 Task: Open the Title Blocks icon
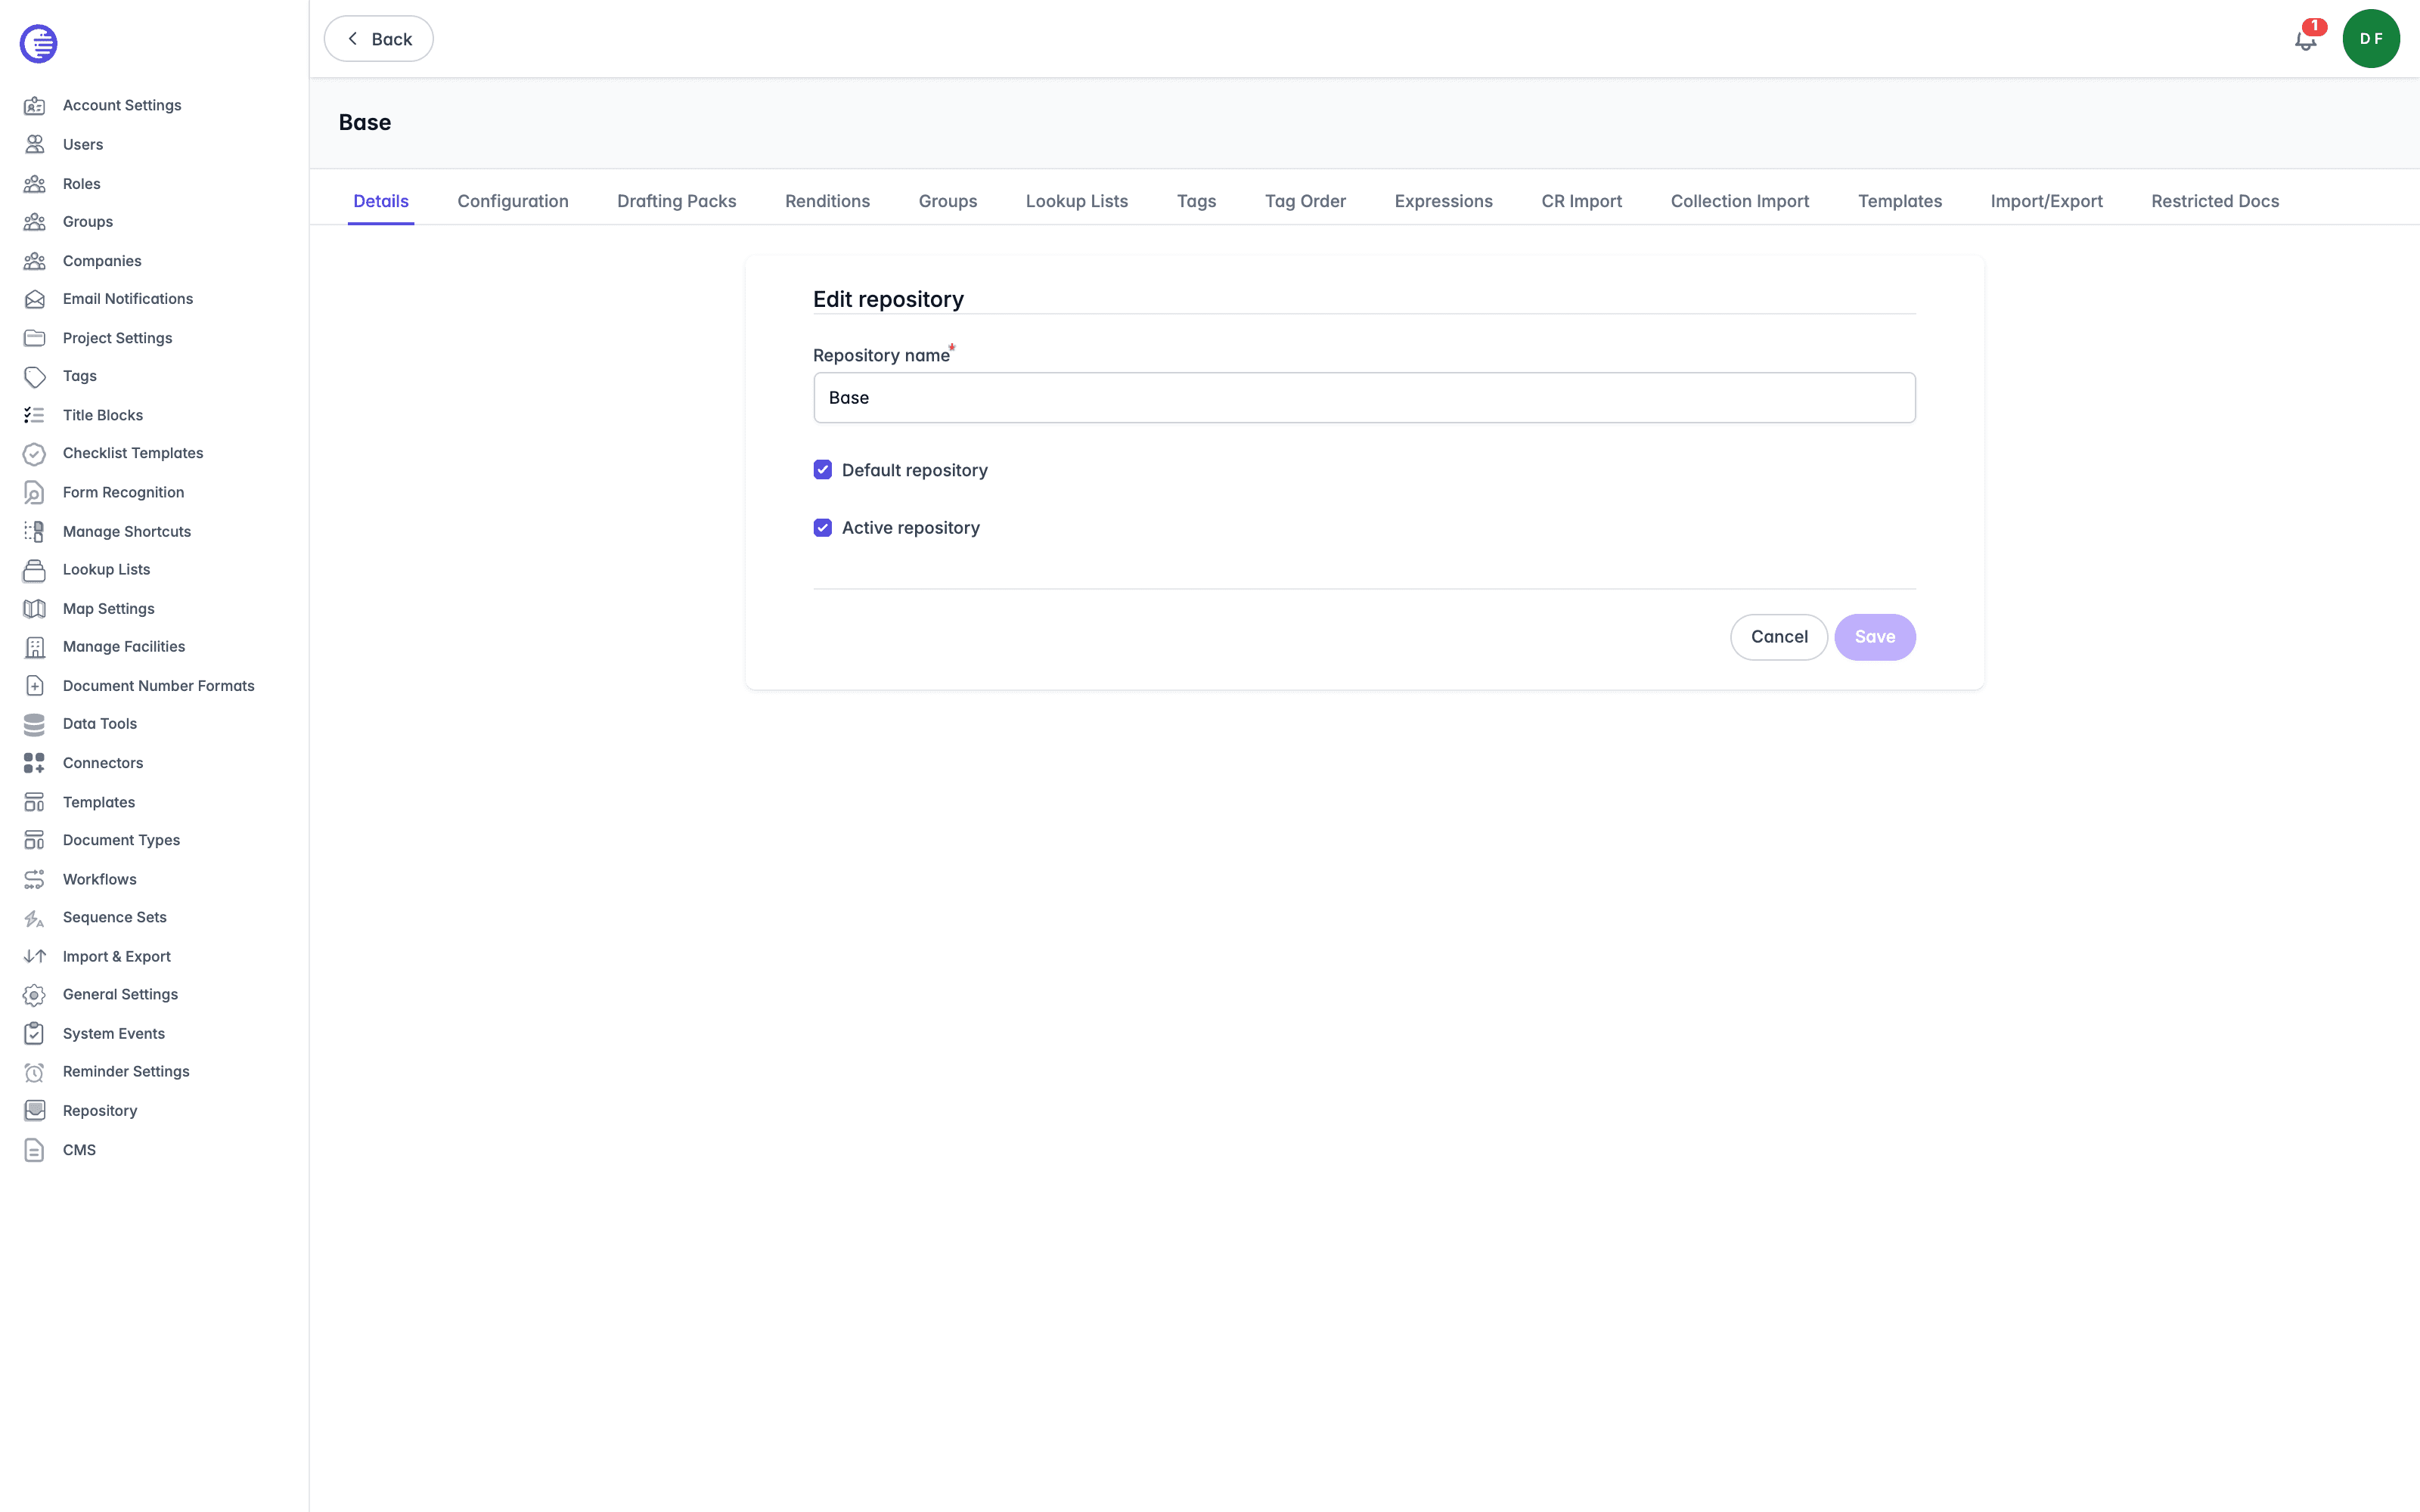(x=34, y=415)
